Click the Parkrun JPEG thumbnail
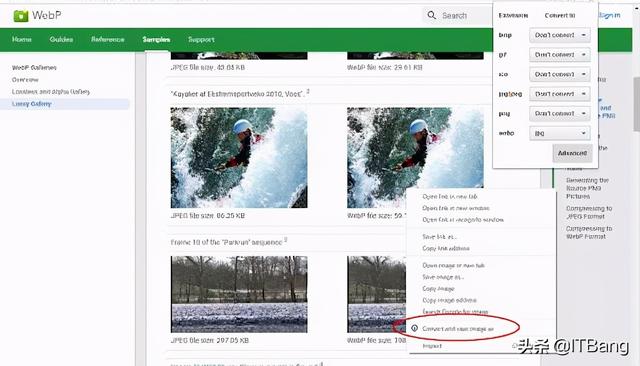This screenshot has height=366, width=640. (239, 294)
